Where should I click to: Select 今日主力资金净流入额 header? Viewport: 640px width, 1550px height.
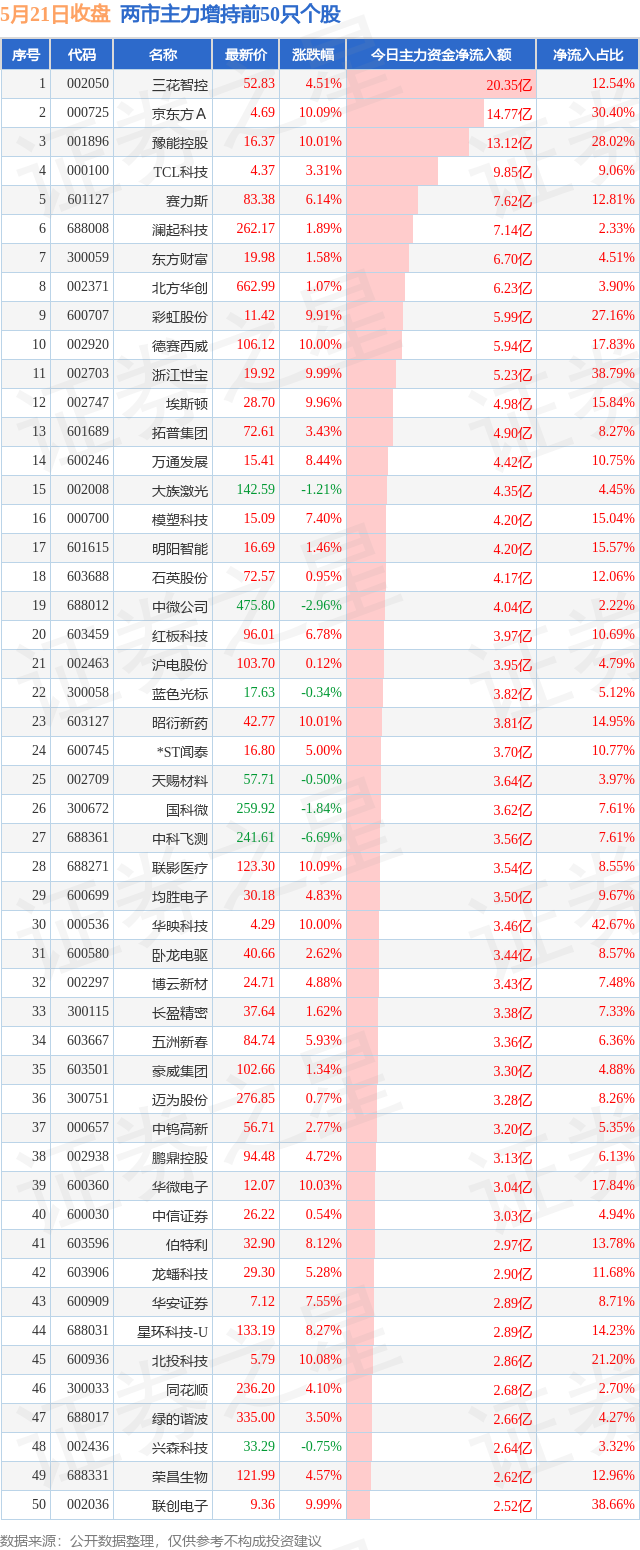coord(441,54)
